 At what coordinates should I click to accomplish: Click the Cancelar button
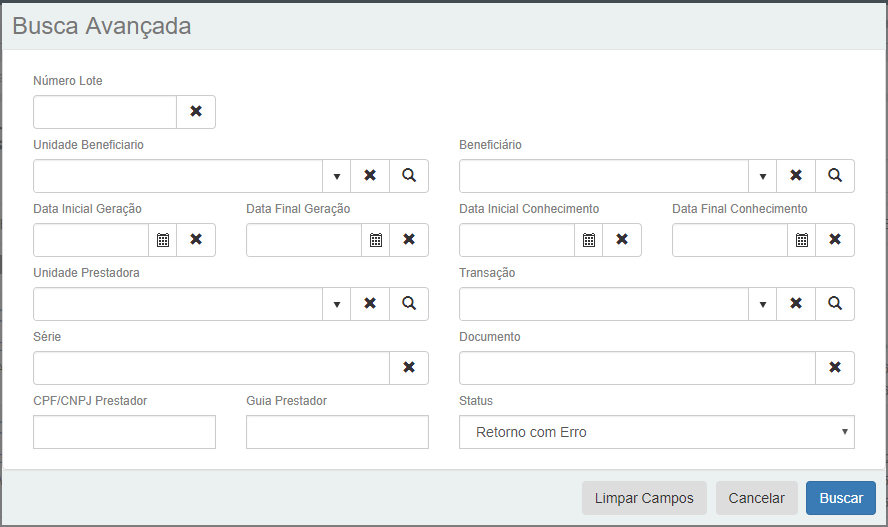(x=757, y=498)
